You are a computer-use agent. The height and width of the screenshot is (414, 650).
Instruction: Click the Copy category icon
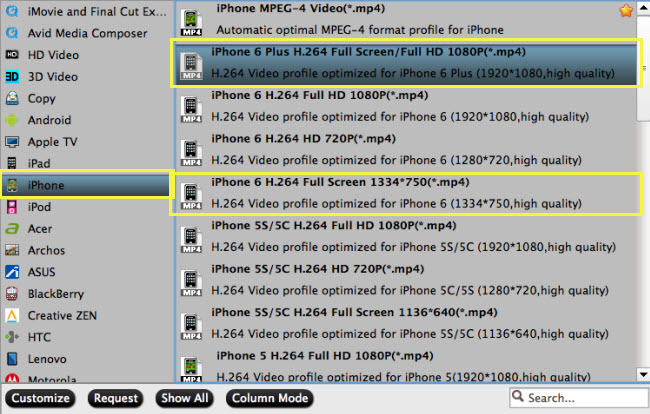pos(12,98)
